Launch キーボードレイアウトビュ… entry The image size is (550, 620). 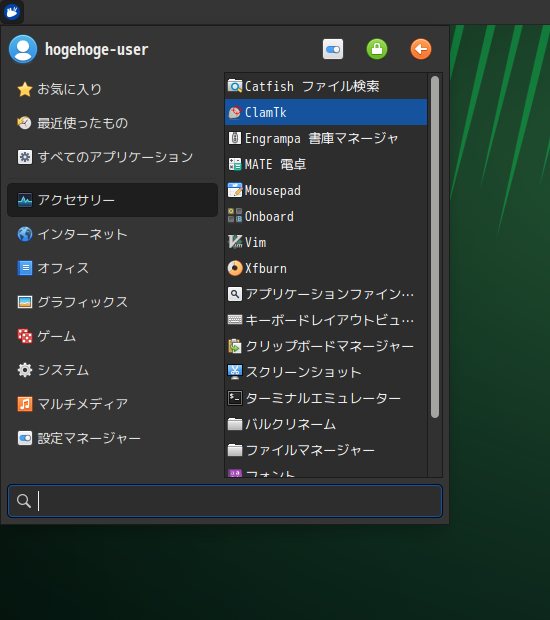click(x=326, y=320)
